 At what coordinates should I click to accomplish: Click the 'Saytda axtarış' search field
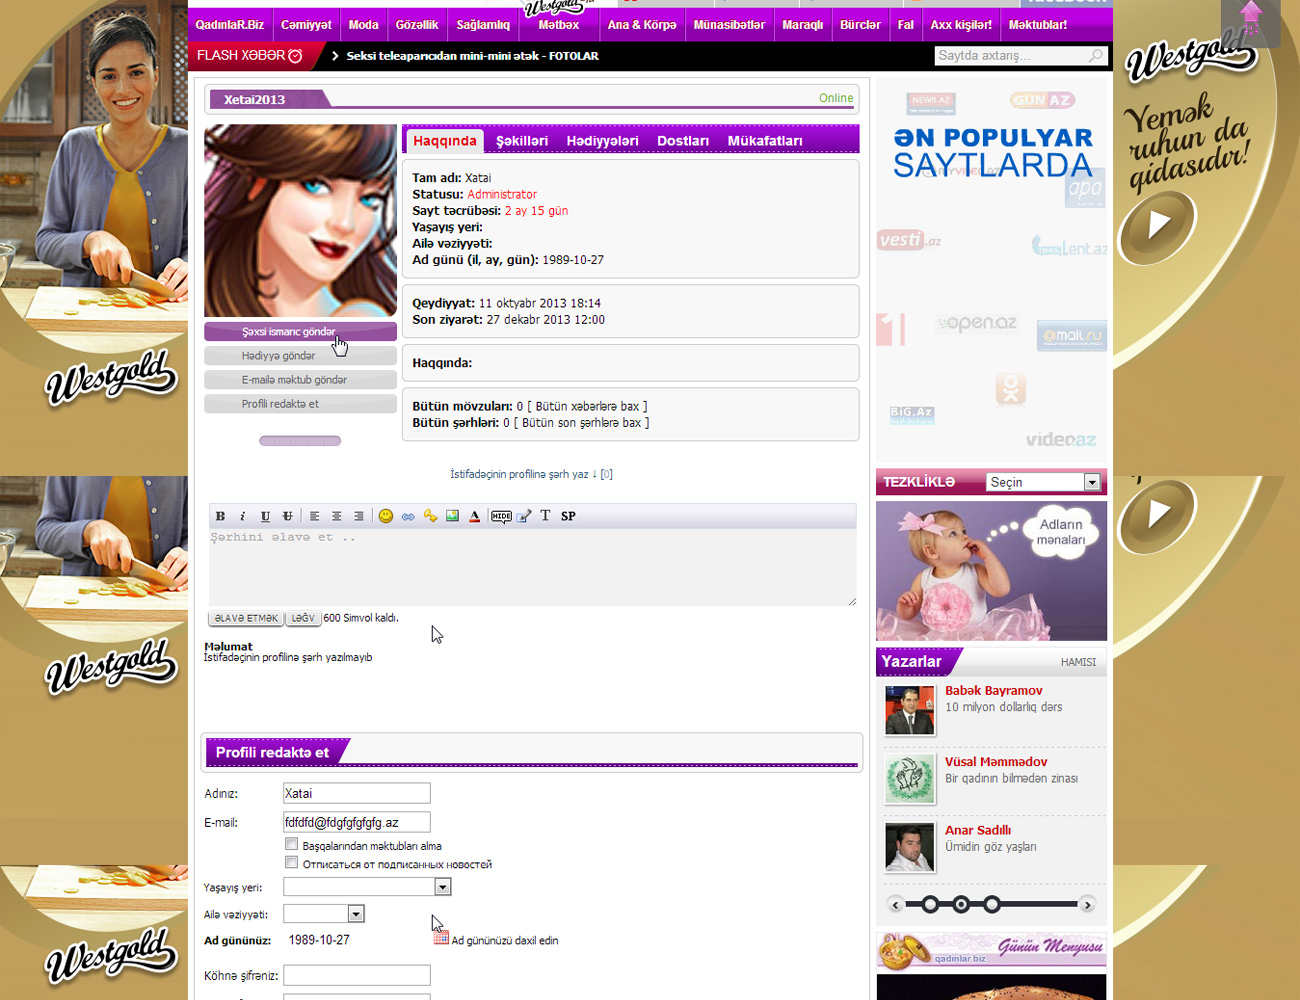(1010, 56)
